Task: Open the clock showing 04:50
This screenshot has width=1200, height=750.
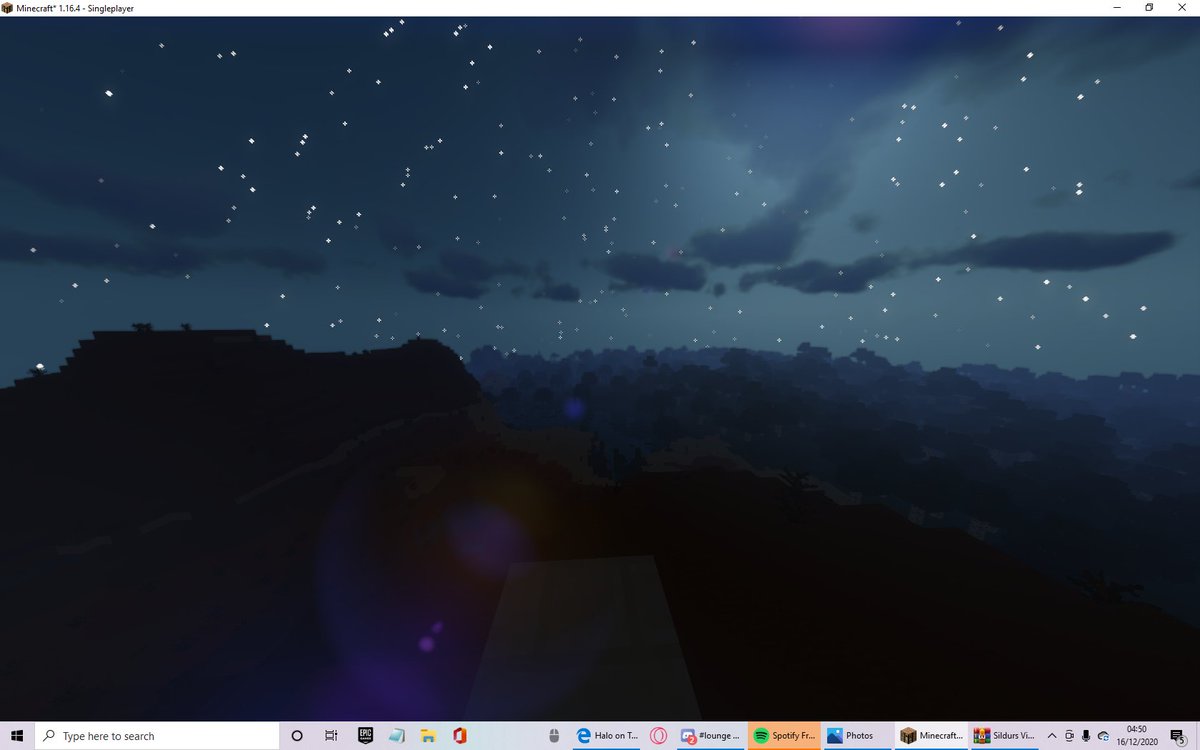Action: (x=1137, y=736)
